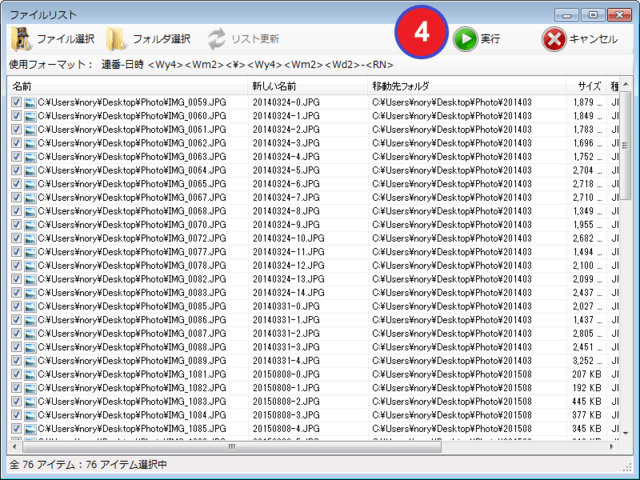The width and height of the screenshot is (640, 480).
Task: Click the red キャンセル X icon
Action: click(553, 39)
